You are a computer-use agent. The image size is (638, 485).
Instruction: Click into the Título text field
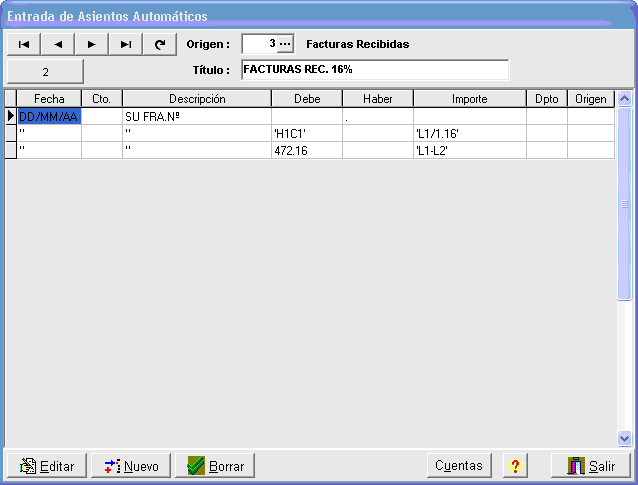375,70
